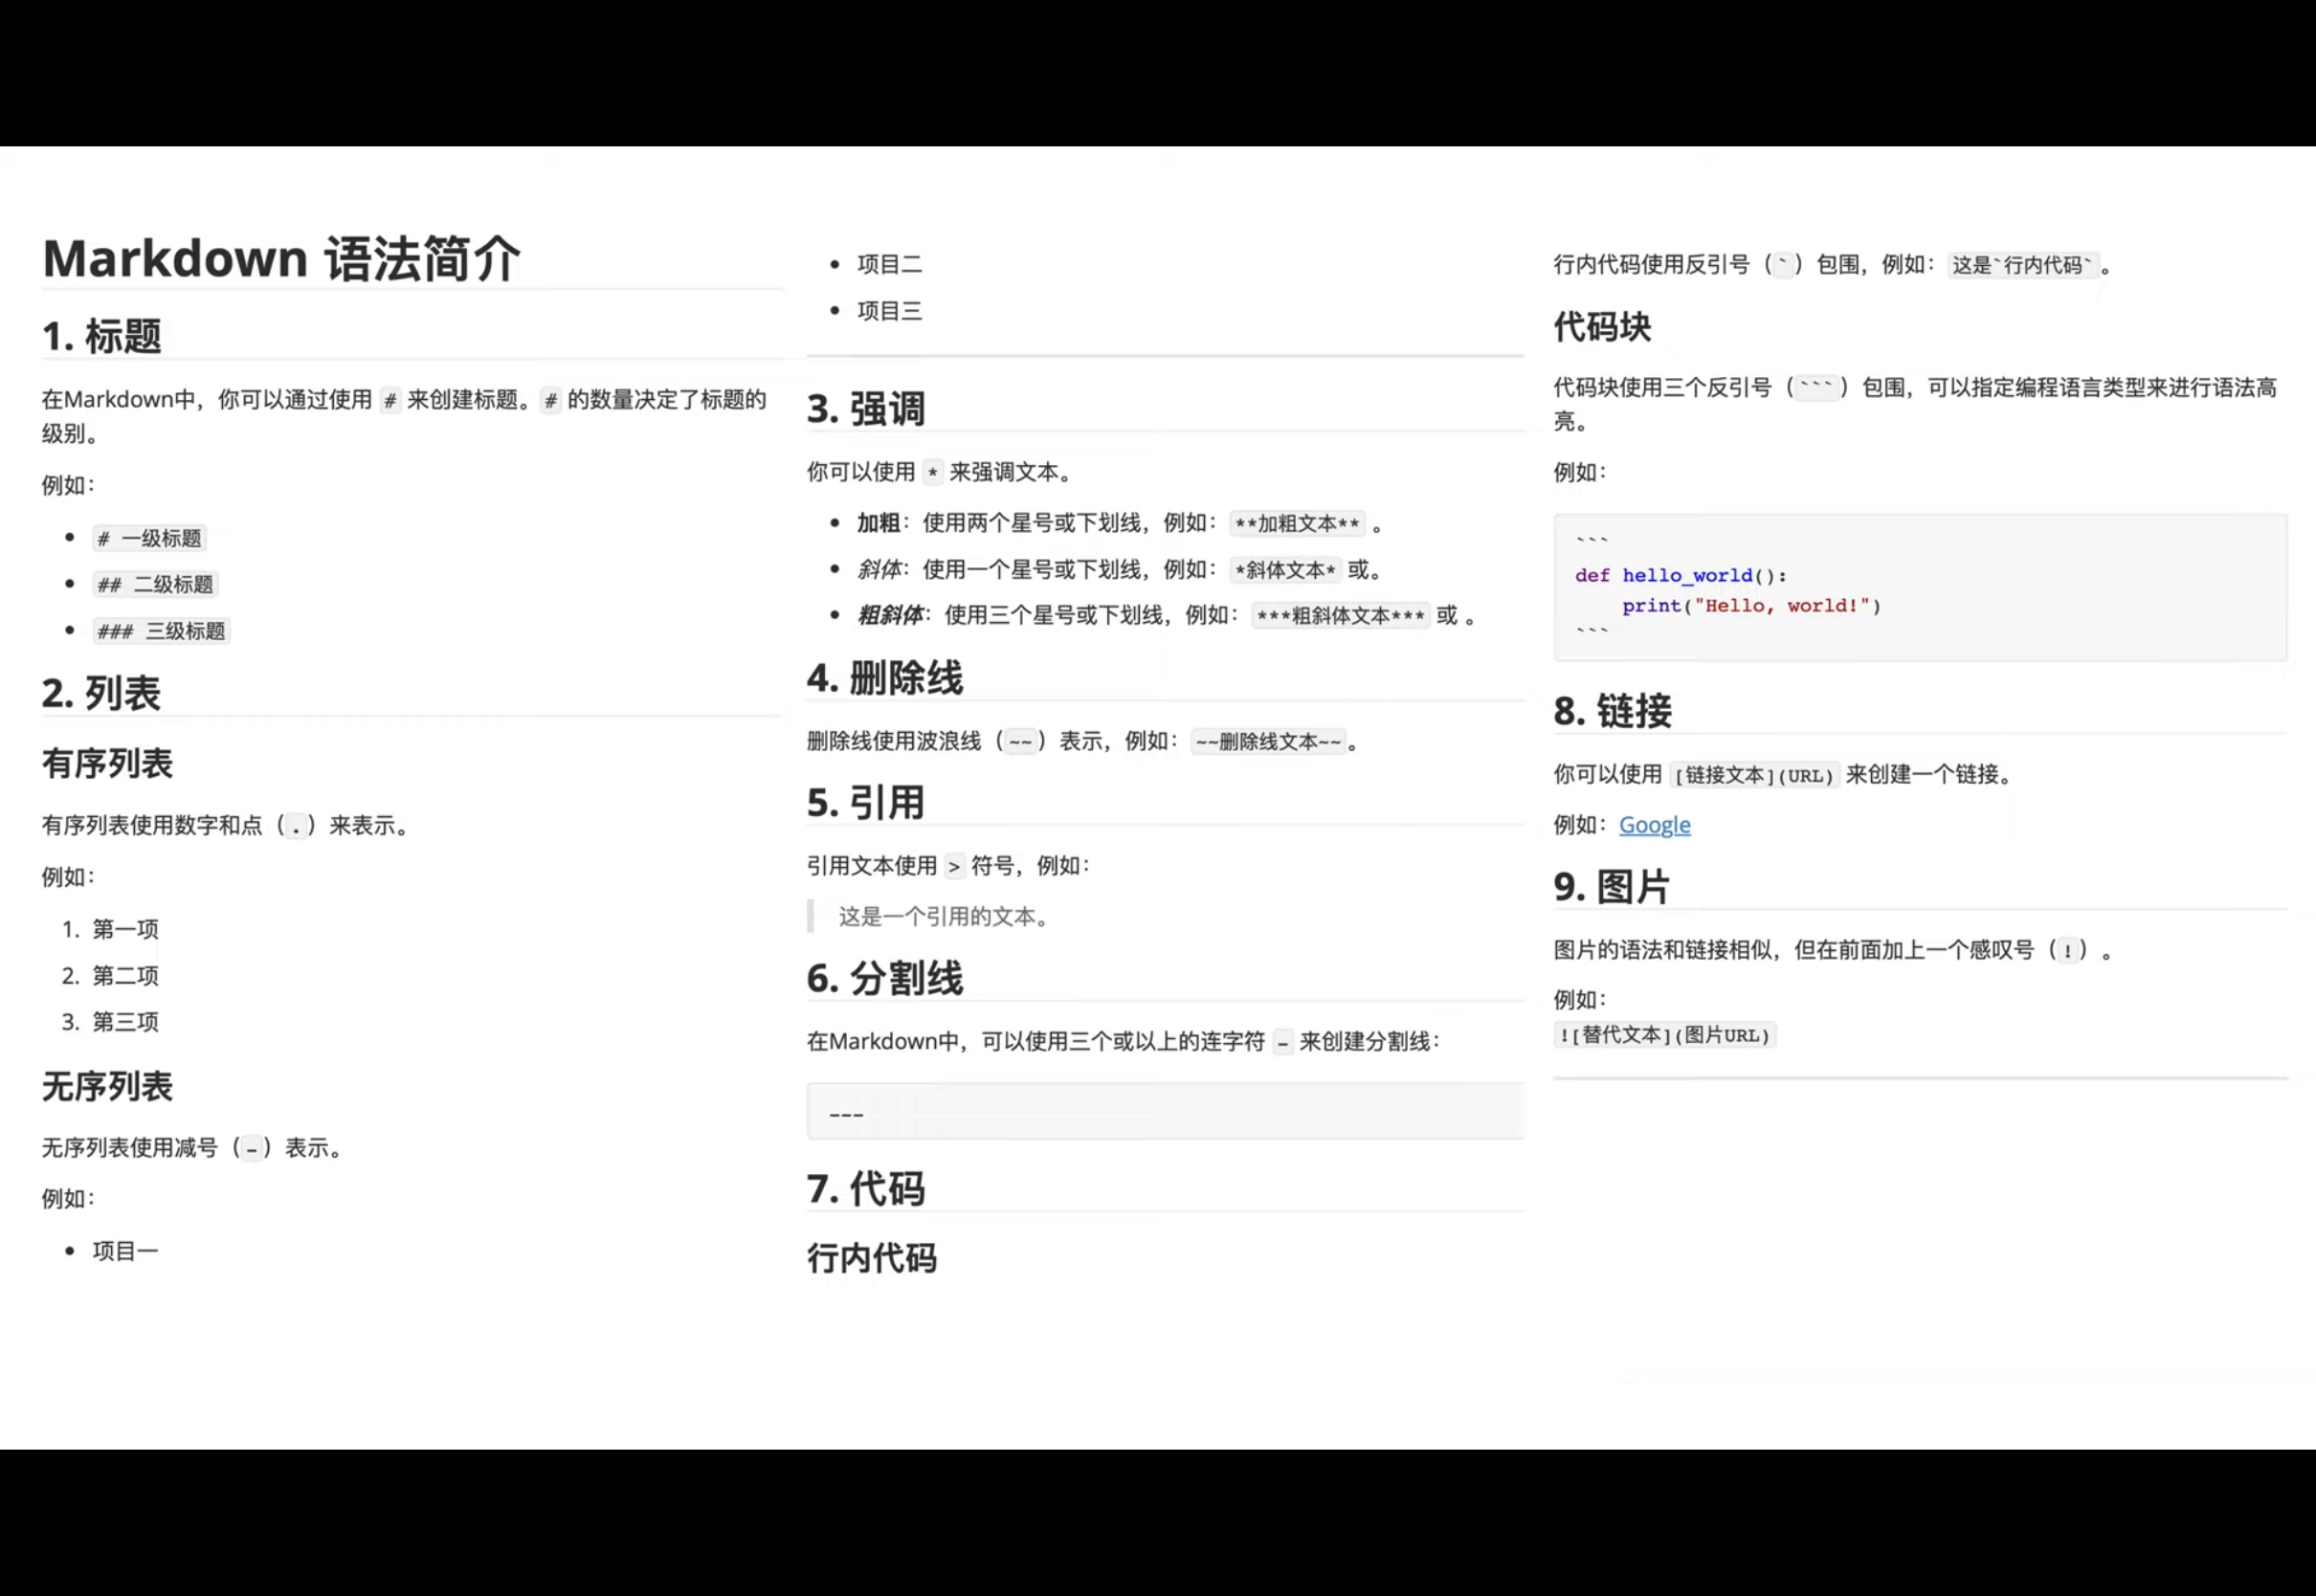Image resolution: width=2316 pixels, height=1596 pixels.
Task: Click the '3. 强调' section heading
Action: [866, 409]
